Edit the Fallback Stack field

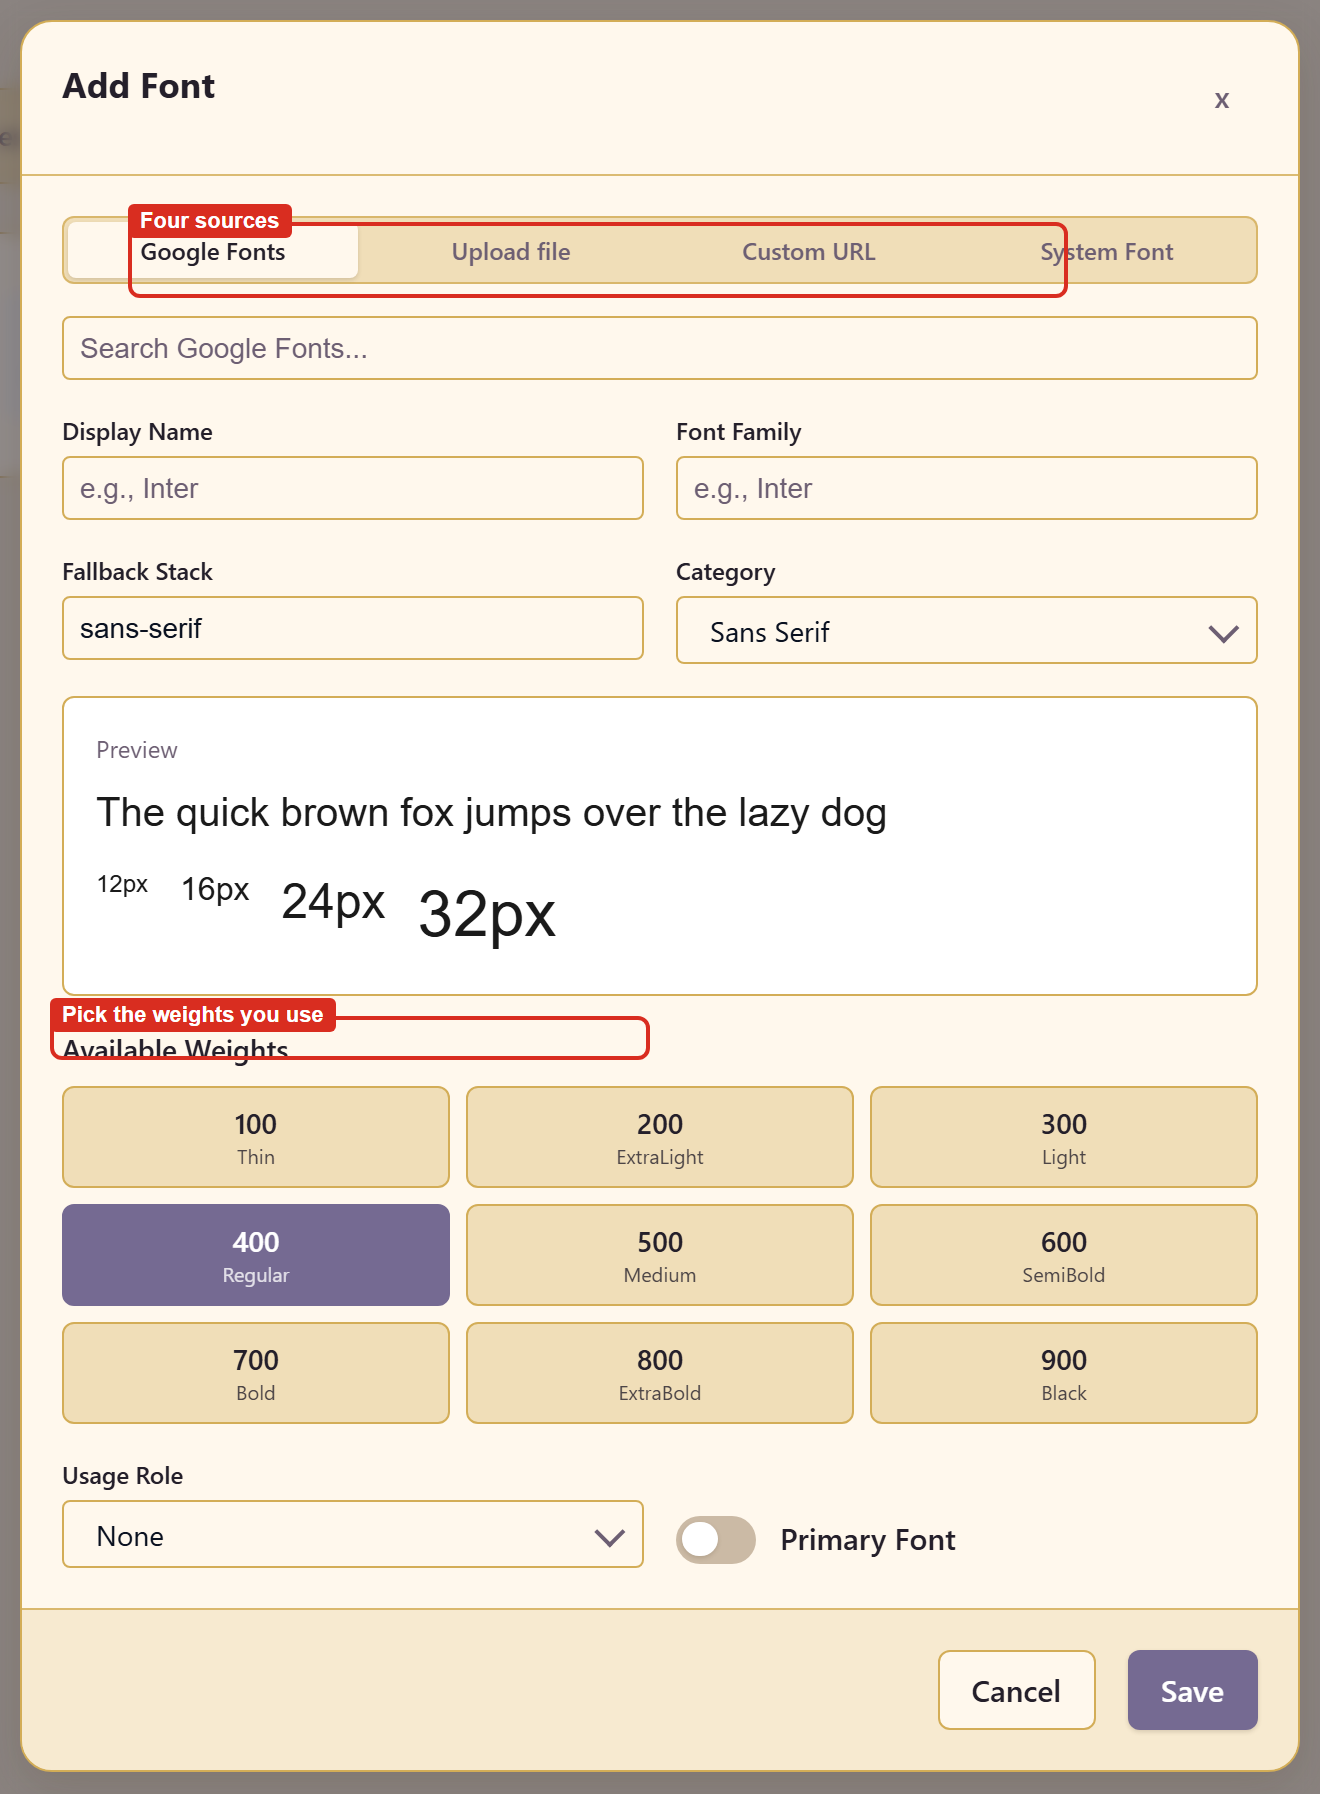pyautogui.click(x=353, y=628)
